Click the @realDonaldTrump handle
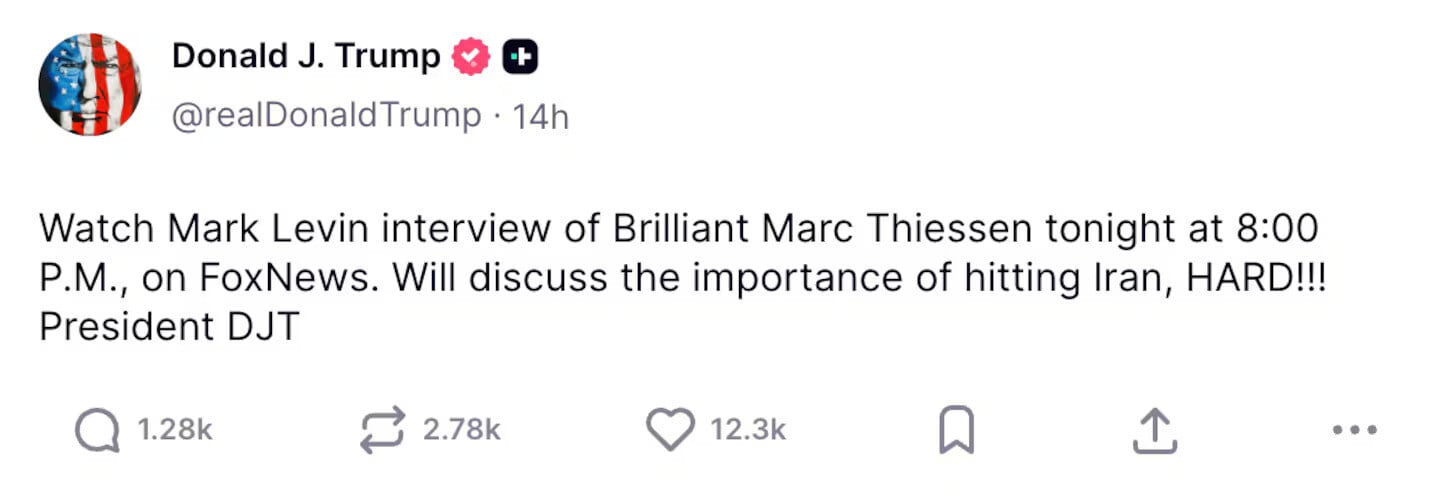The height and width of the screenshot is (496, 1440). [x=326, y=116]
